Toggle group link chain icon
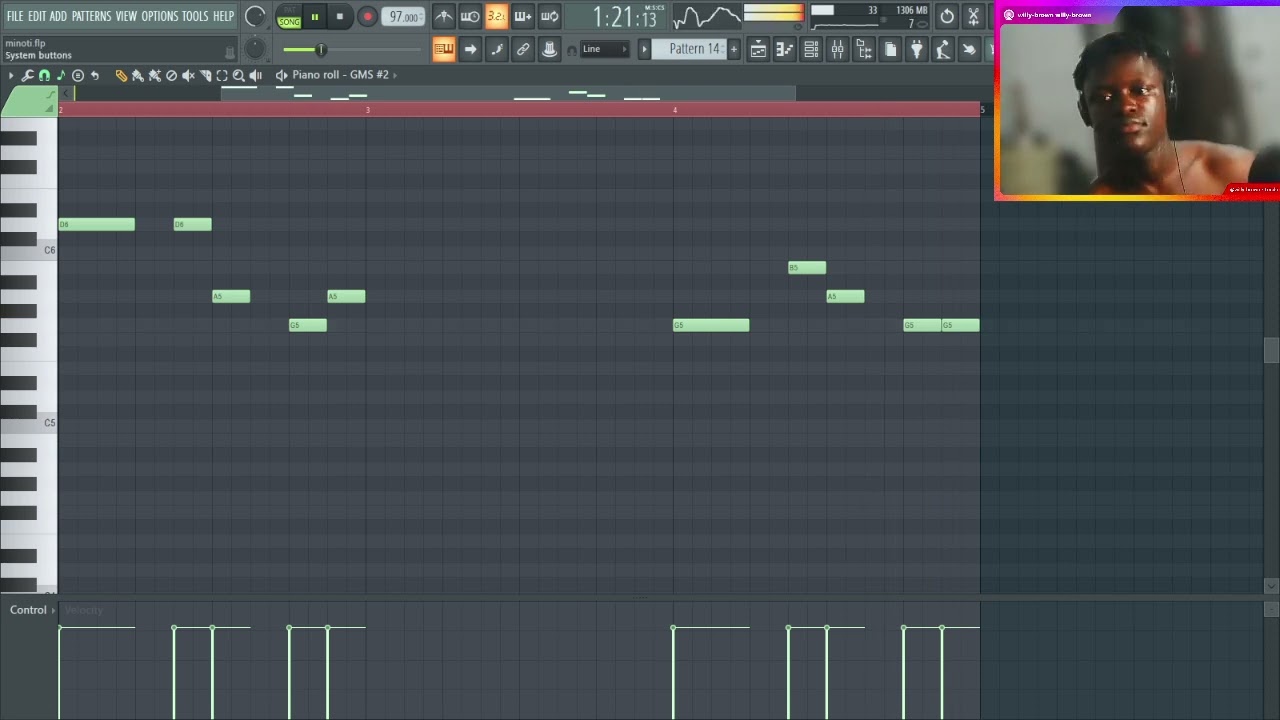The width and height of the screenshot is (1280, 720). tap(523, 49)
